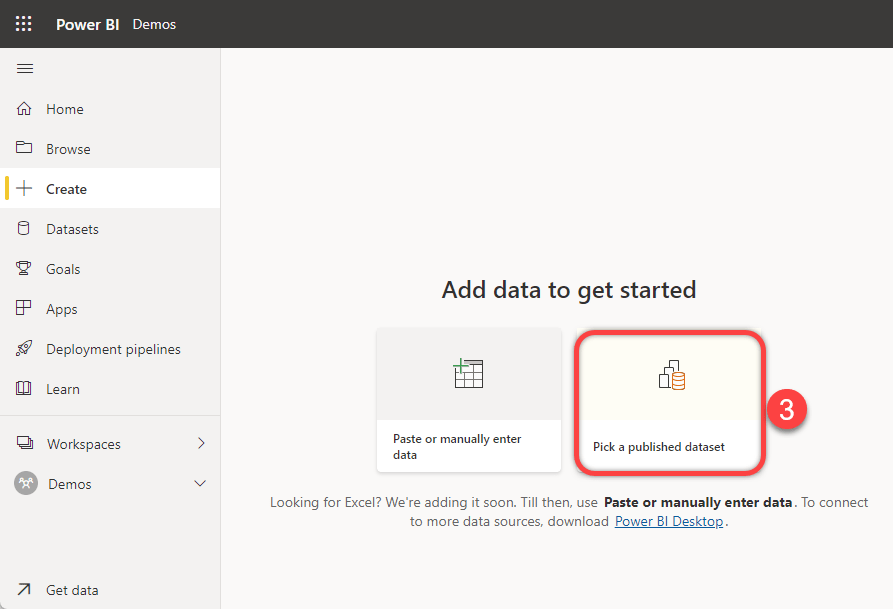
Task: Open the Power BI Desktop download link
Action: 669,521
